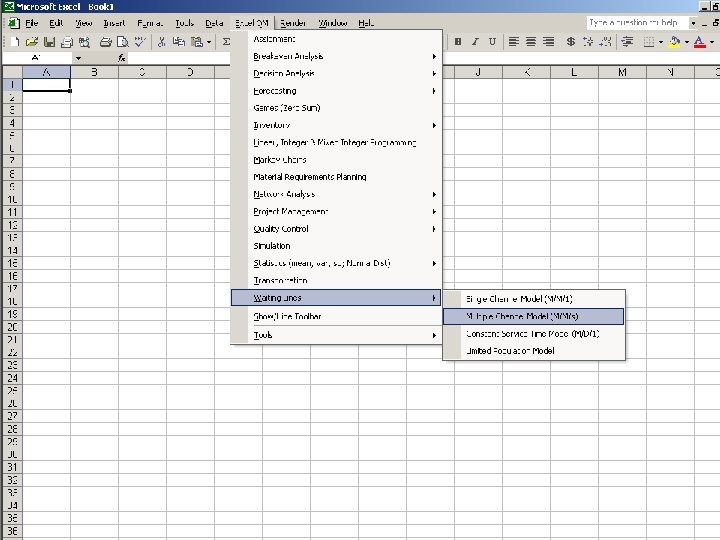
Task: Select column L header
Action: coord(574,72)
